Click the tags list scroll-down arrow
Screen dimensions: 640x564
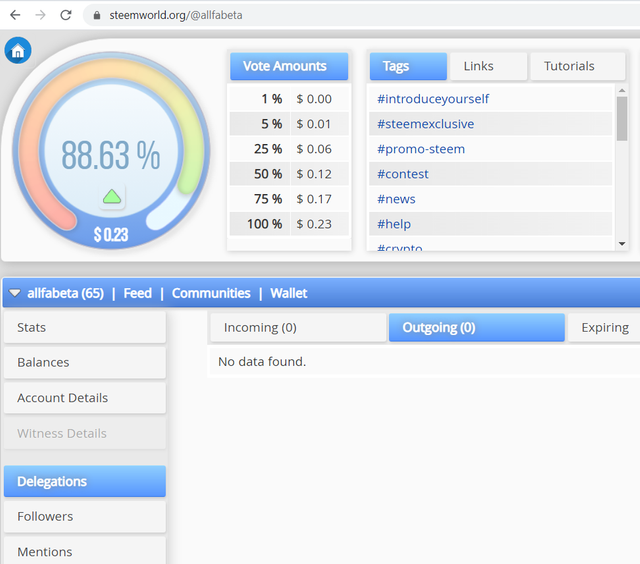(x=622, y=244)
